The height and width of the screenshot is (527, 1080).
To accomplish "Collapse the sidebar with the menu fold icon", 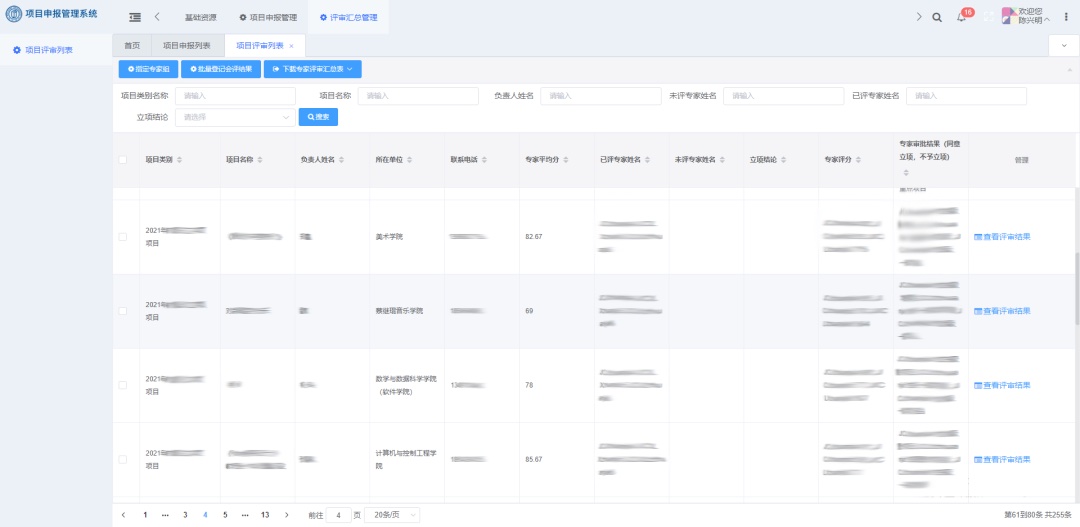I will pos(135,17).
